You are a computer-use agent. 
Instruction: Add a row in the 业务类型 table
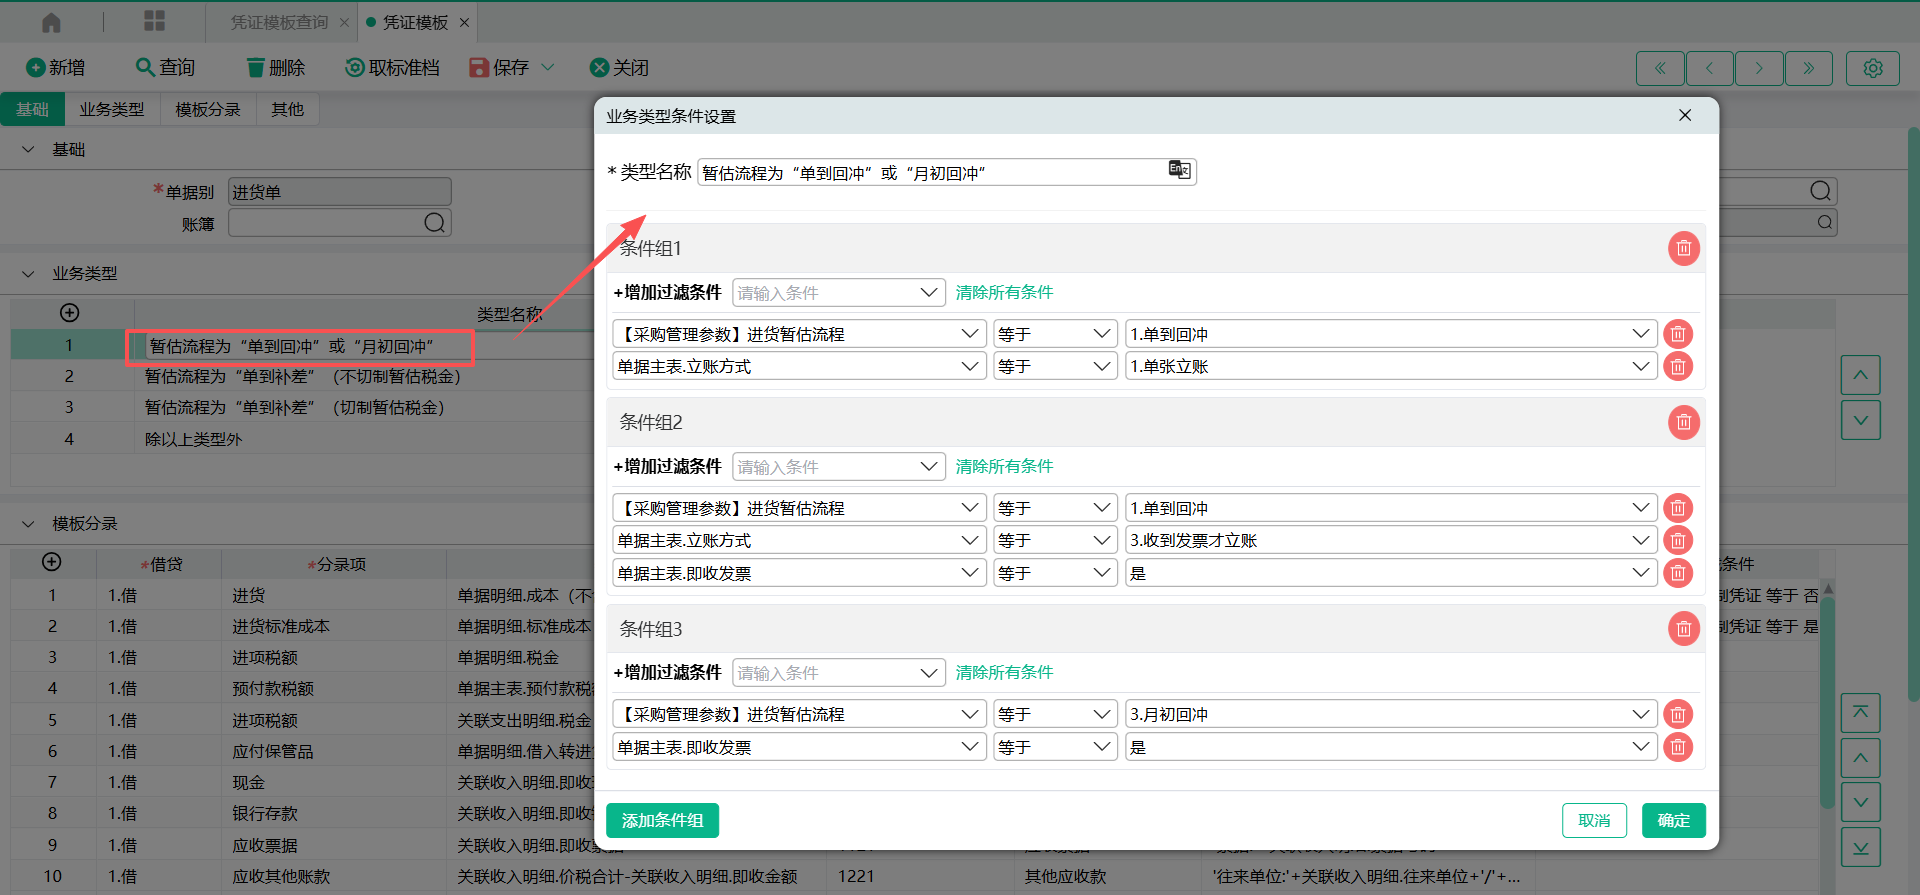(x=69, y=313)
